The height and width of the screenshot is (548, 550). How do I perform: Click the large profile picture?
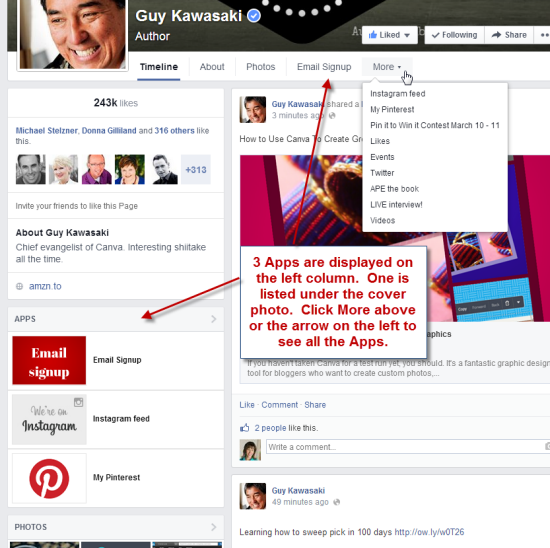pos(73,34)
